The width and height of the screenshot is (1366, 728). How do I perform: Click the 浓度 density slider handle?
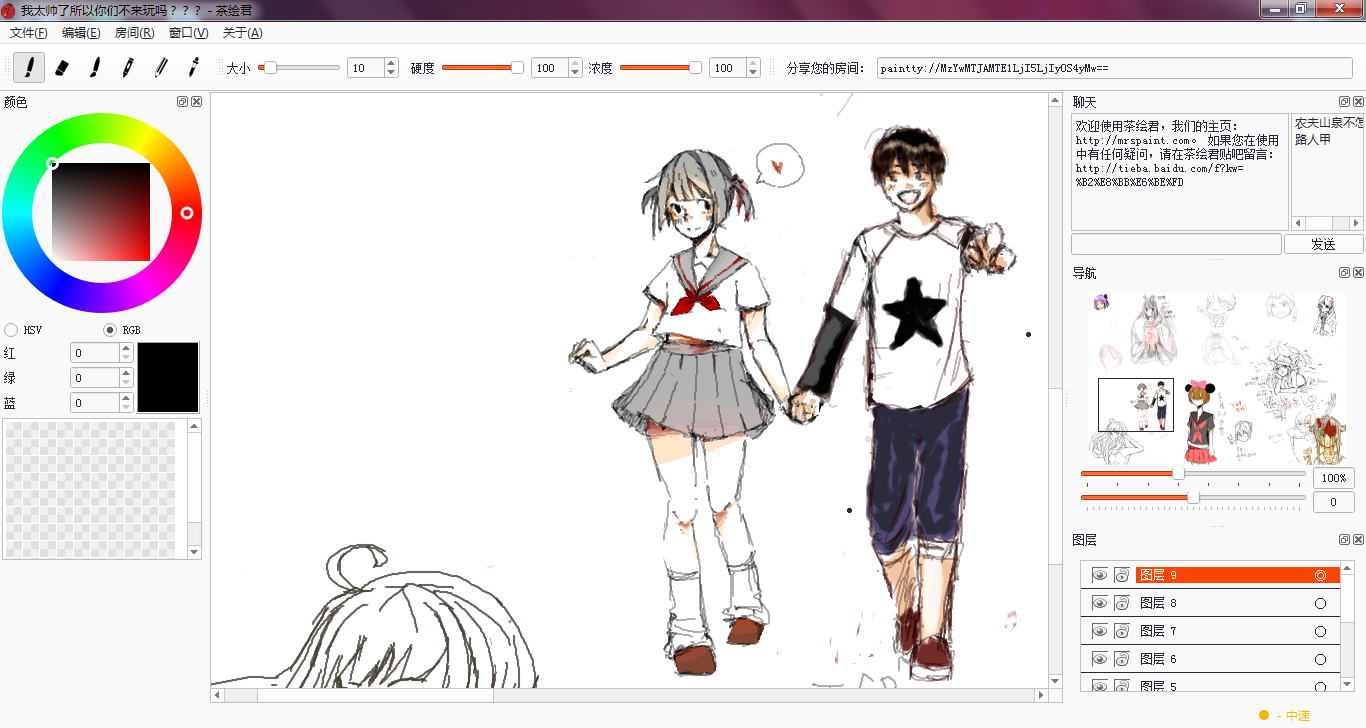coord(695,68)
